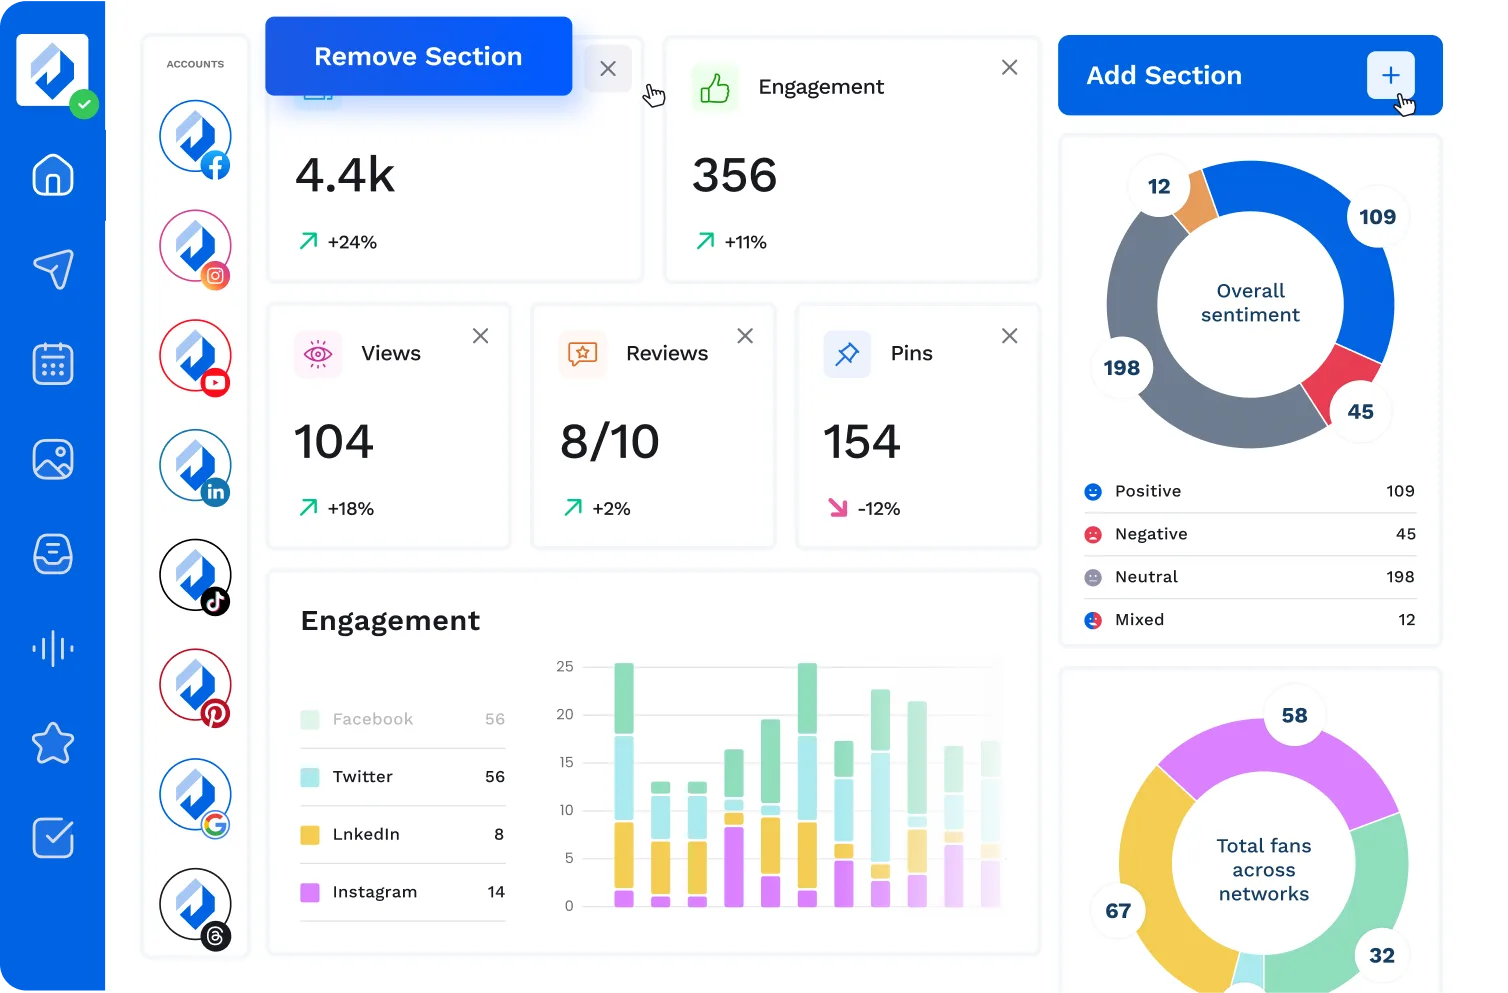Close the Pins card
Viewport: 1508px width, 993px height.
pos(1010,336)
